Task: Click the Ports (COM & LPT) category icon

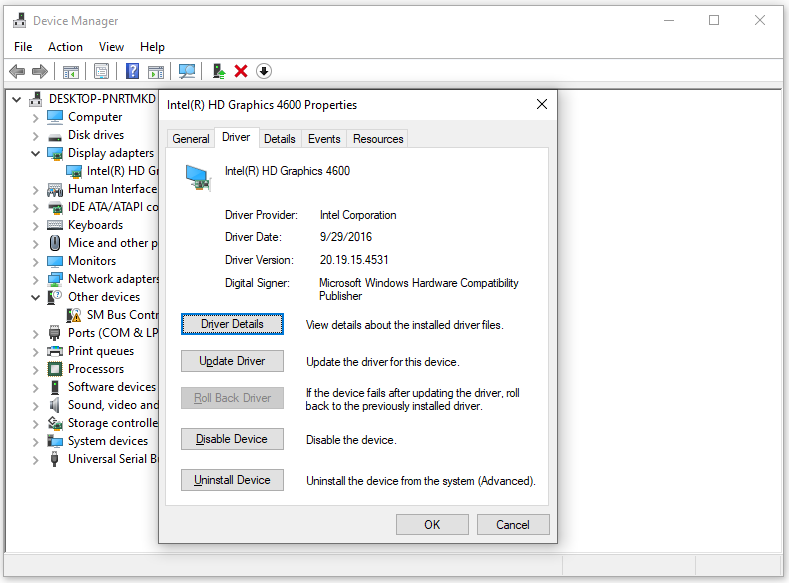Action: point(54,333)
